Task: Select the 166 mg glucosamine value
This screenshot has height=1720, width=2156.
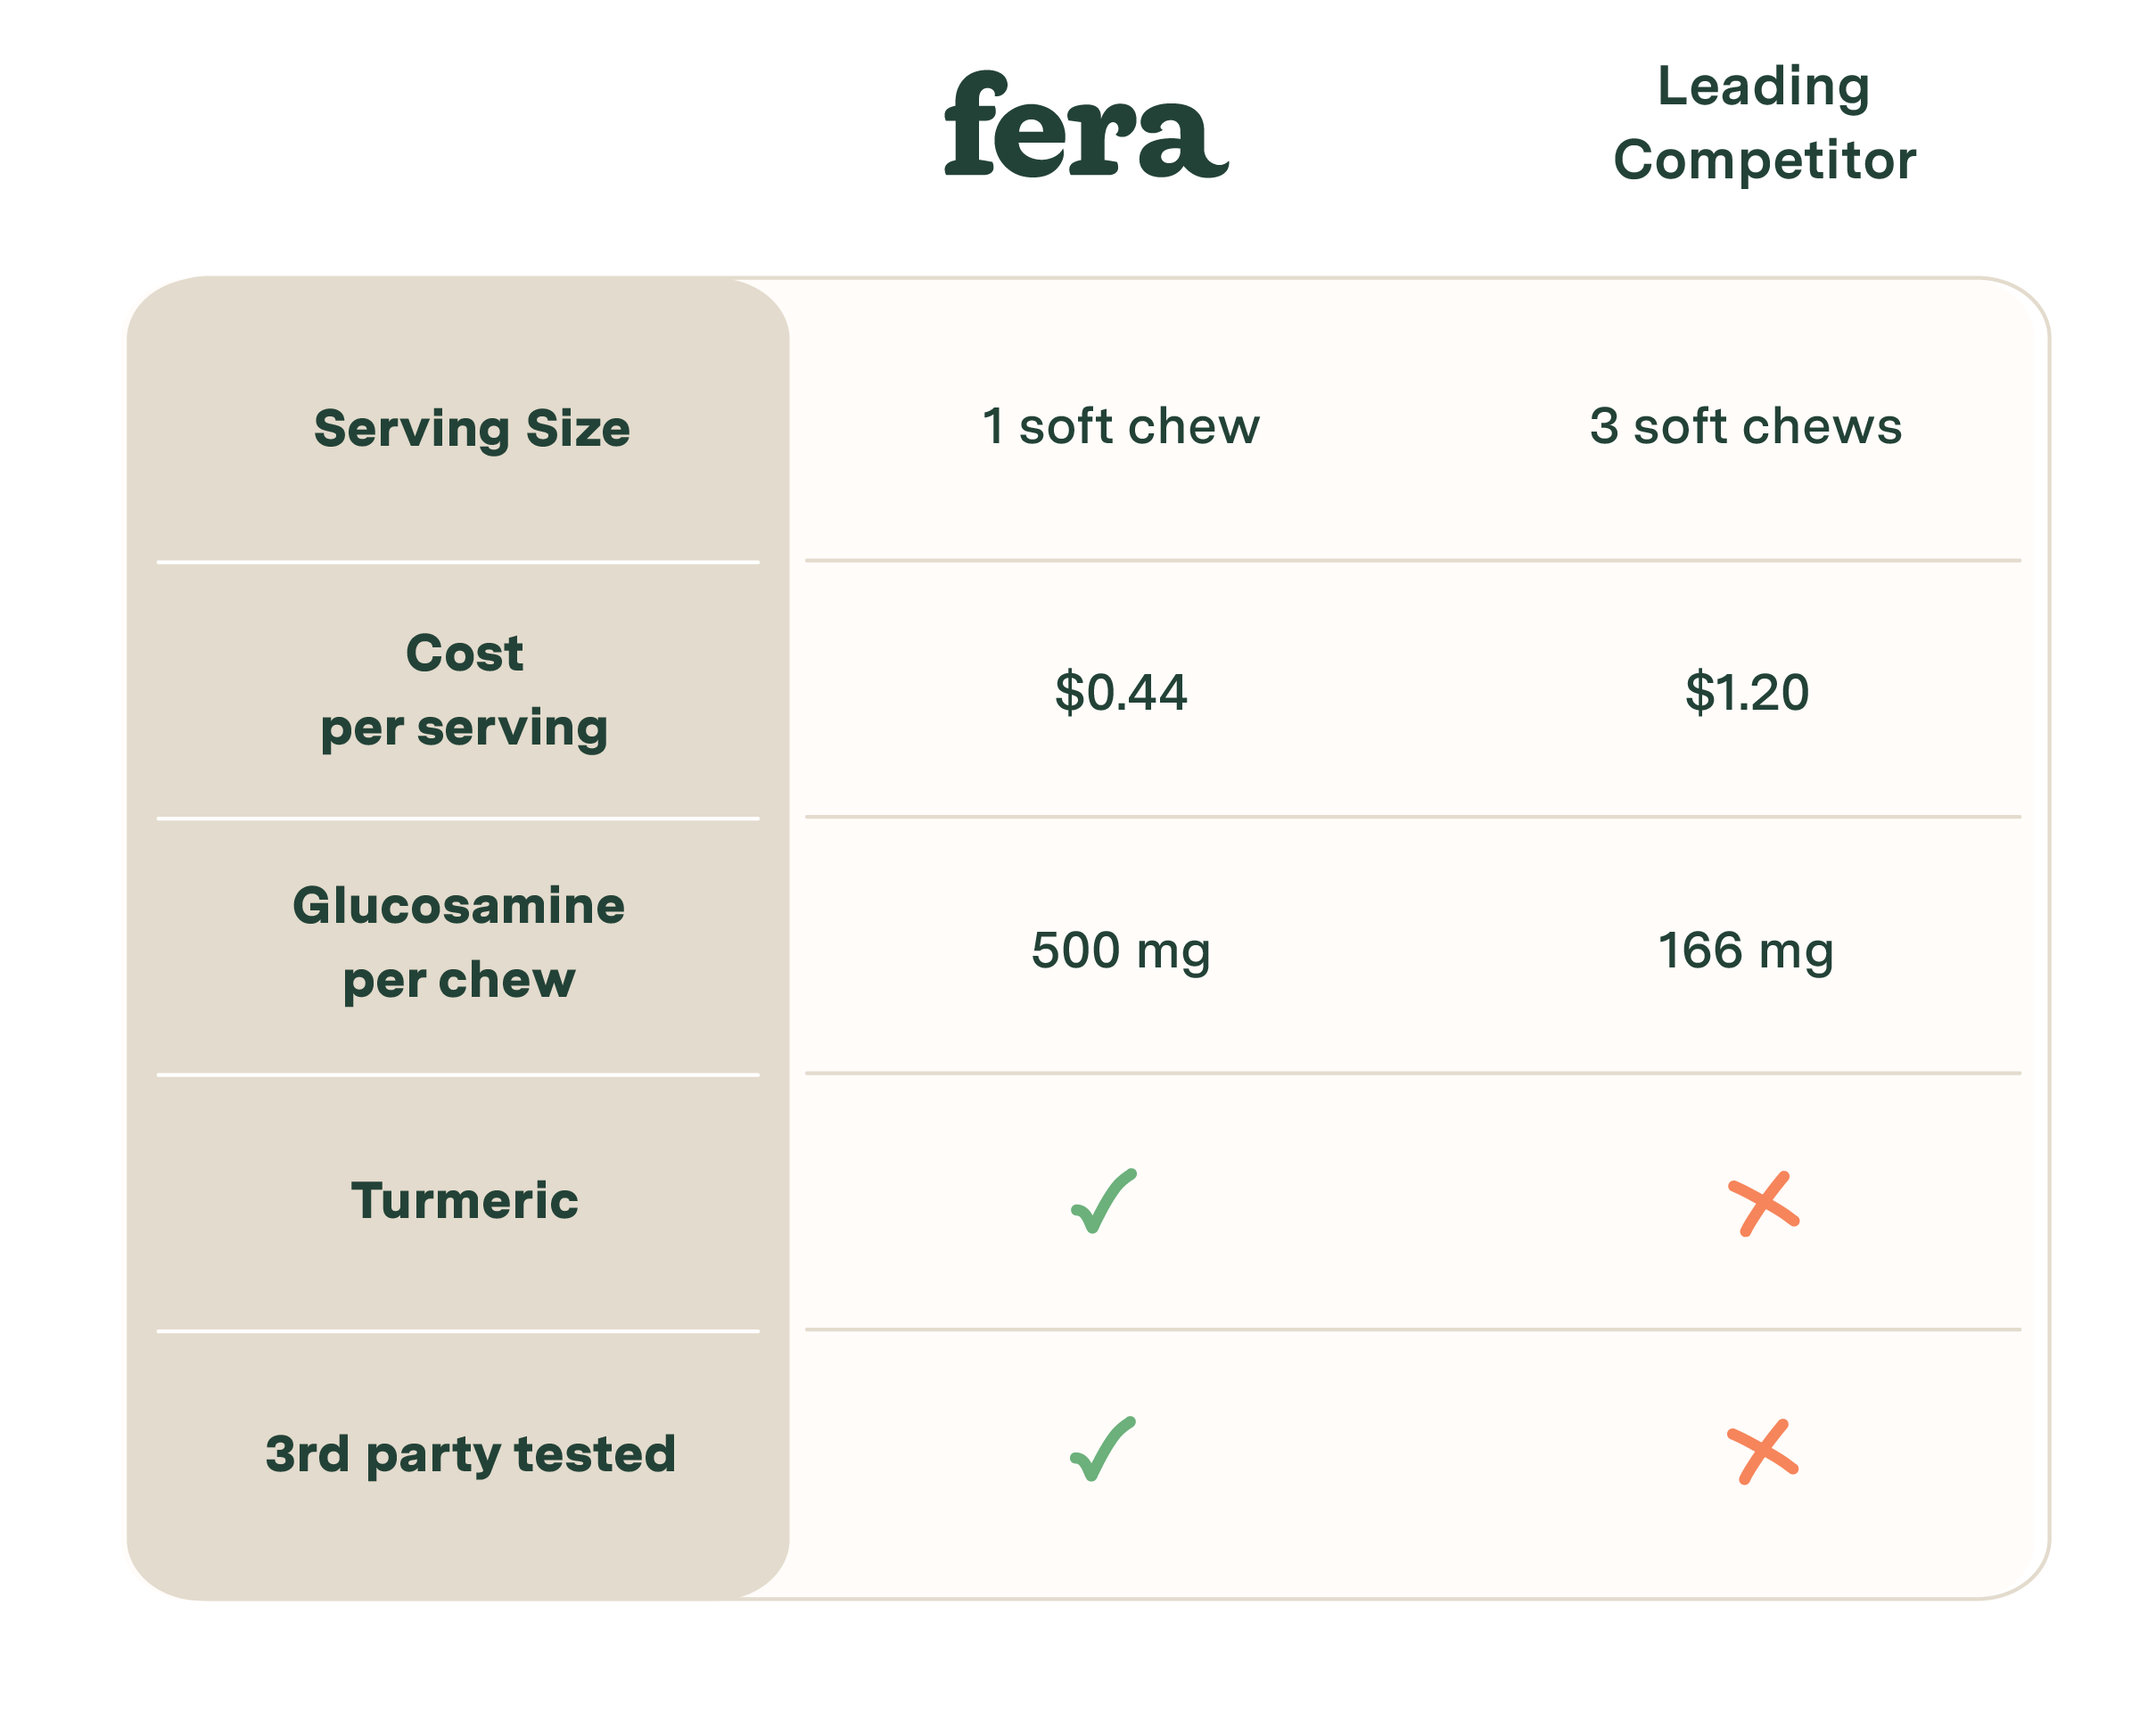Action: pos(1745,950)
